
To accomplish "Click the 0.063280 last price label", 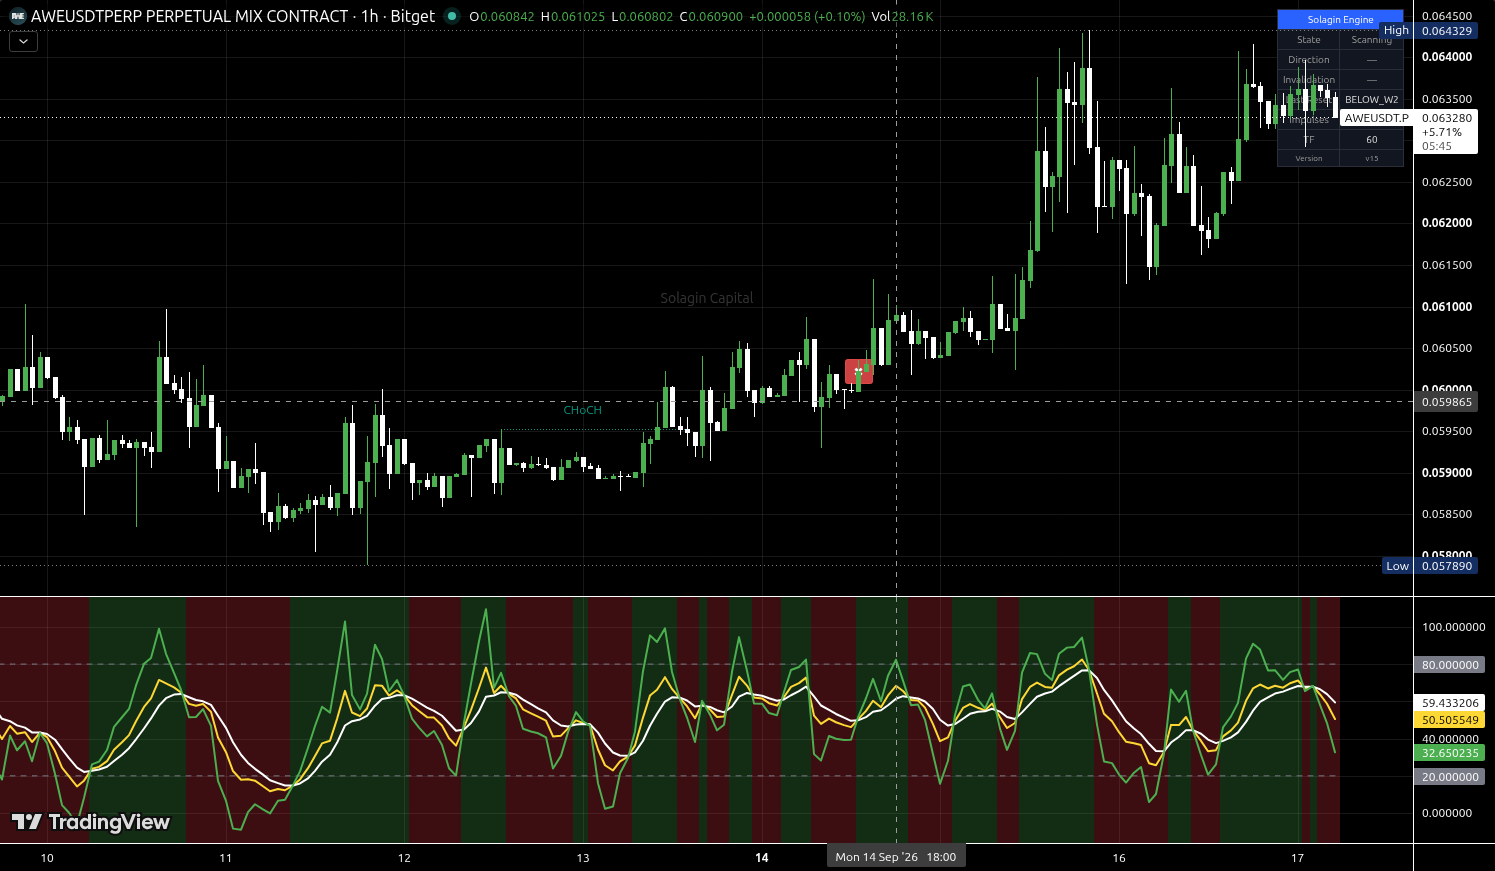I will tap(1447, 118).
